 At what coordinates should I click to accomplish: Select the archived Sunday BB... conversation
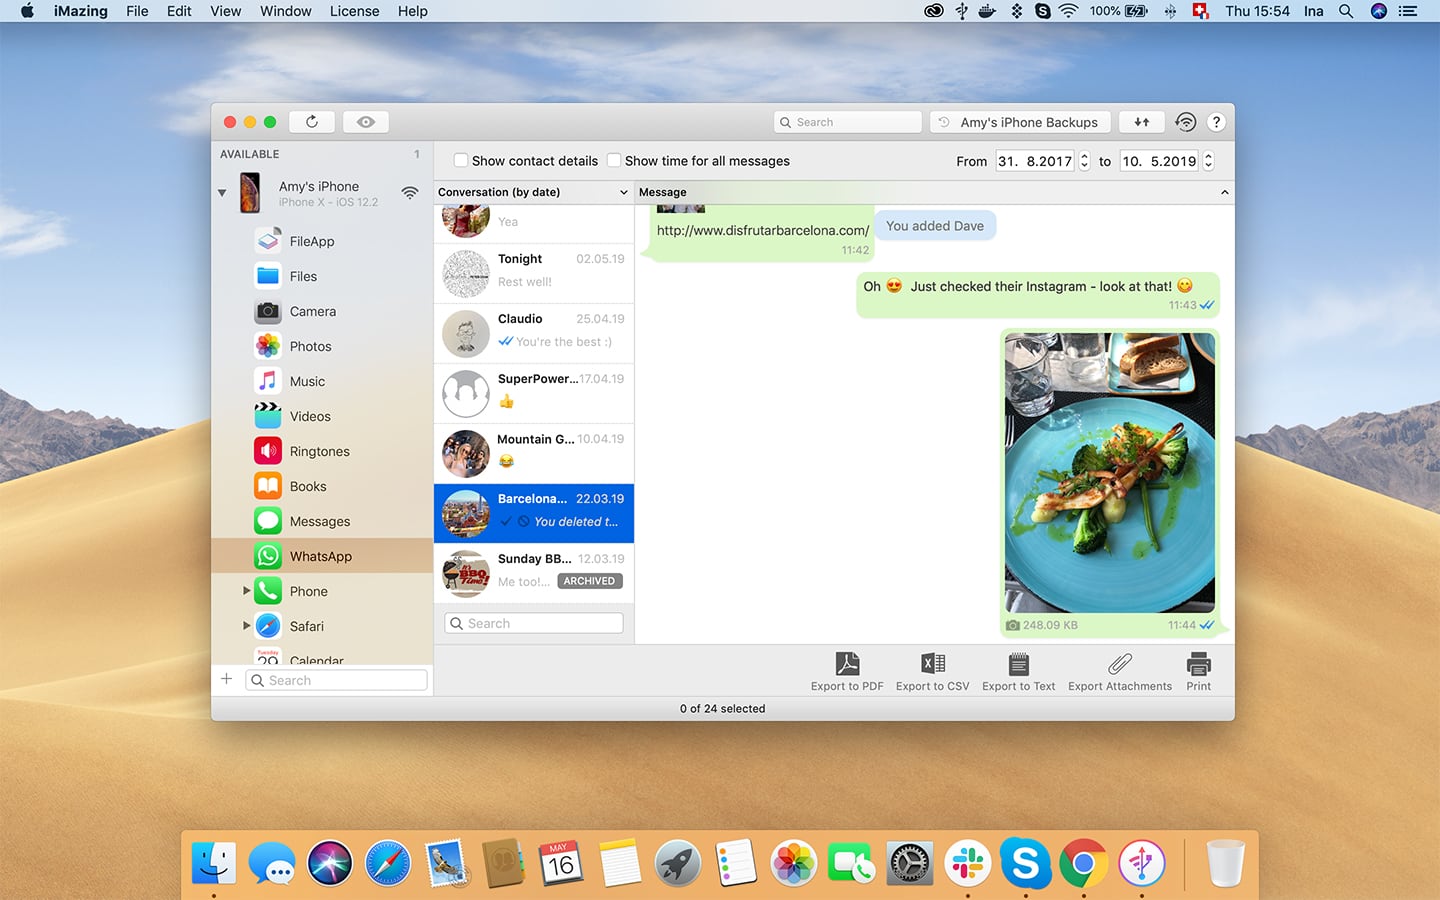pyautogui.click(x=534, y=573)
